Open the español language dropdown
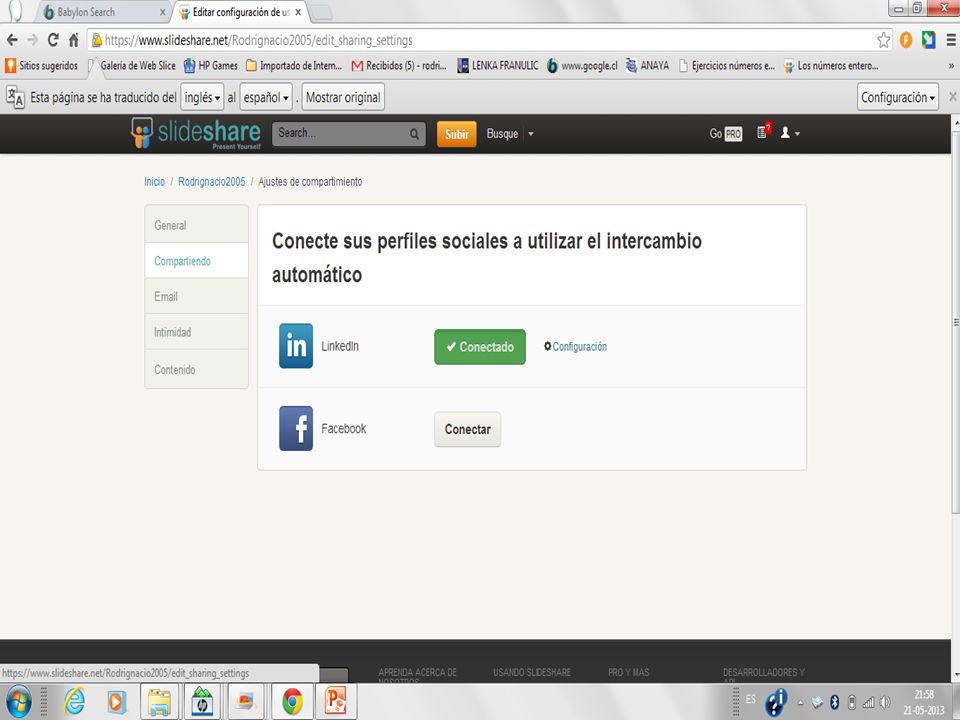The image size is (960, 720). coord(266,97)
